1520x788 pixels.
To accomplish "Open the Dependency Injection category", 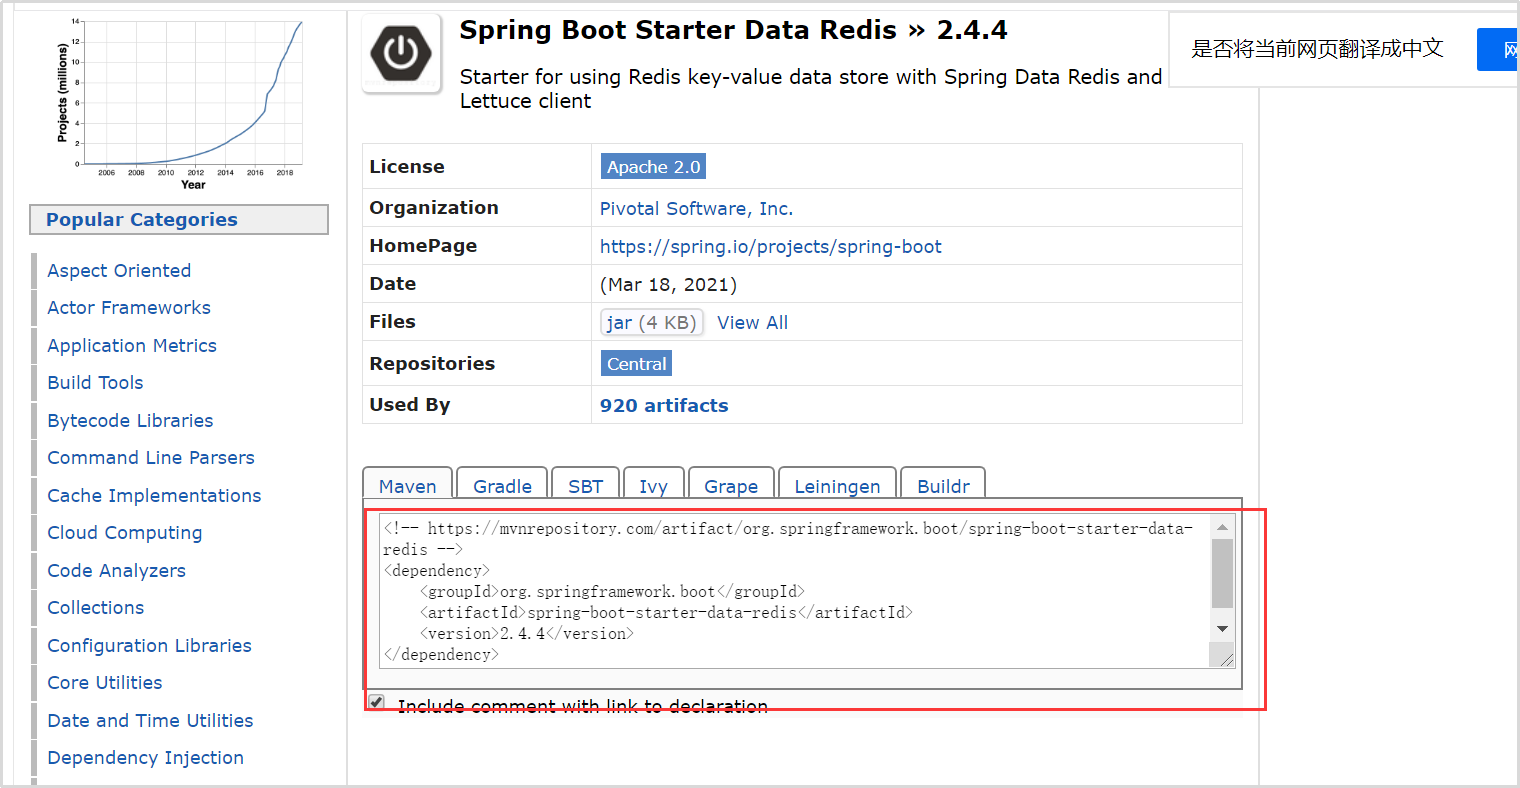I will coord(145,757).
